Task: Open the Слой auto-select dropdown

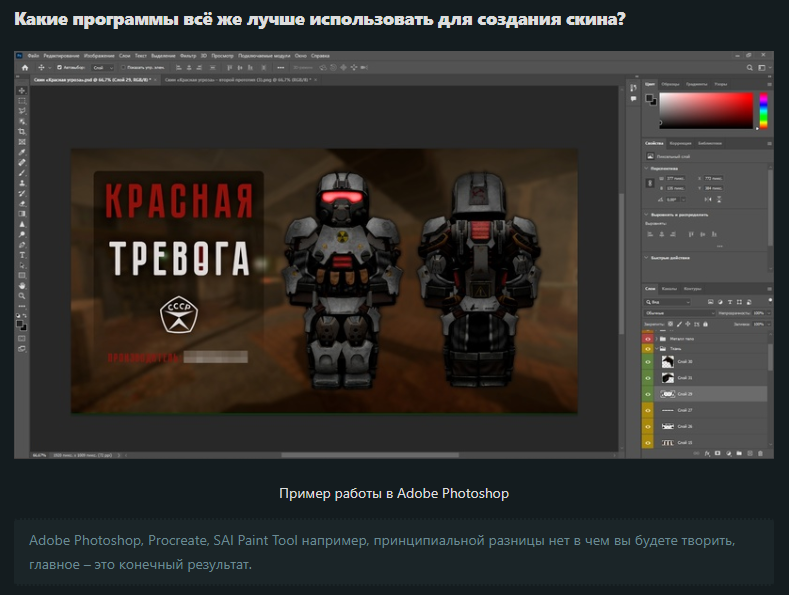Action: [x=103, y=67]
